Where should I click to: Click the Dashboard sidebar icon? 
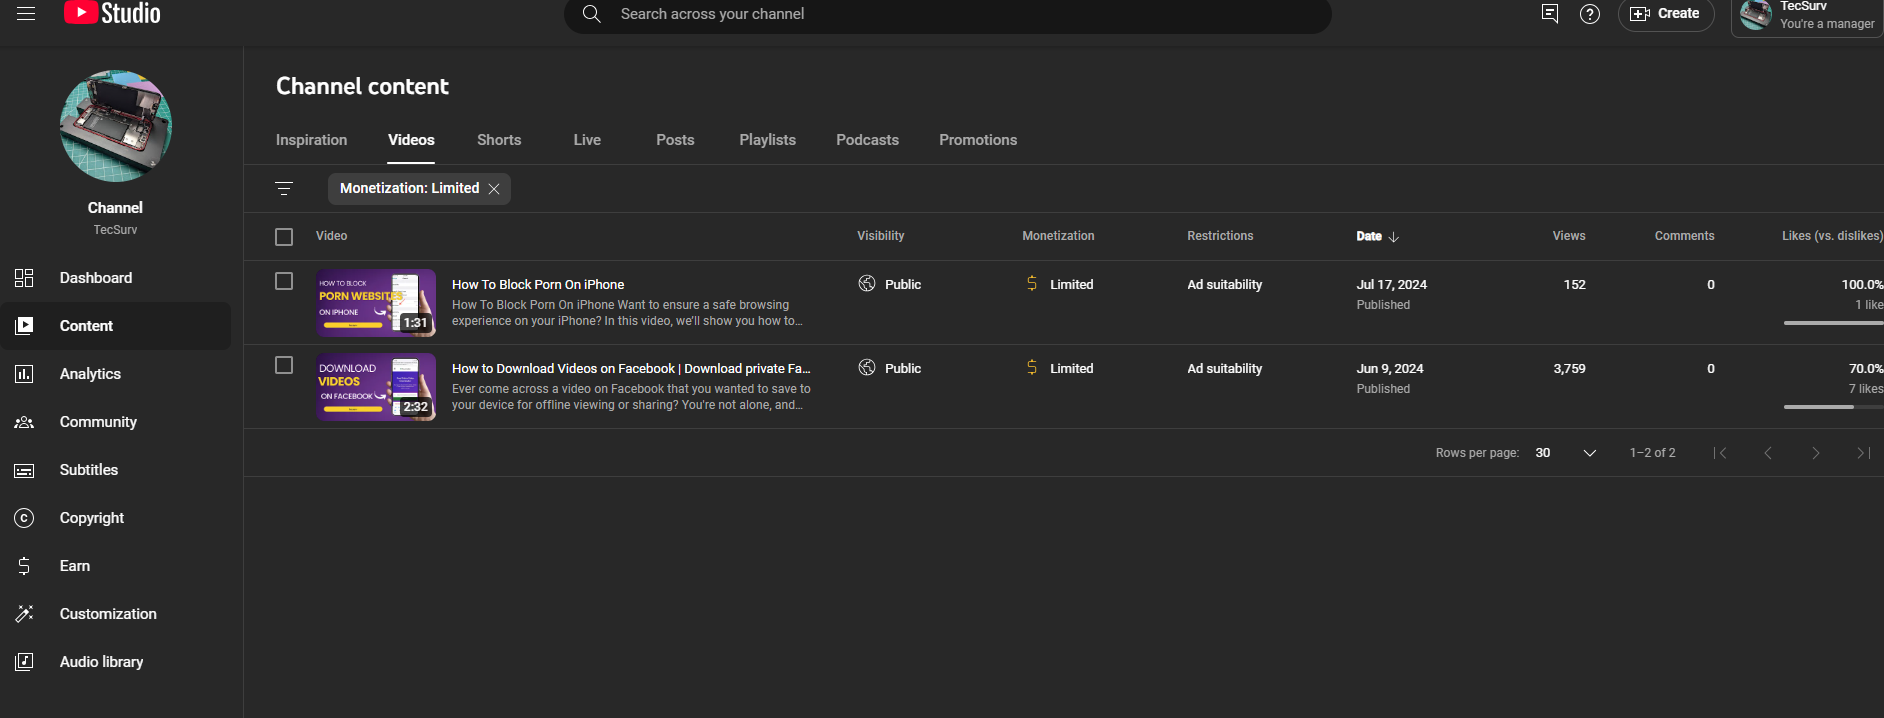tap(24, 278)
